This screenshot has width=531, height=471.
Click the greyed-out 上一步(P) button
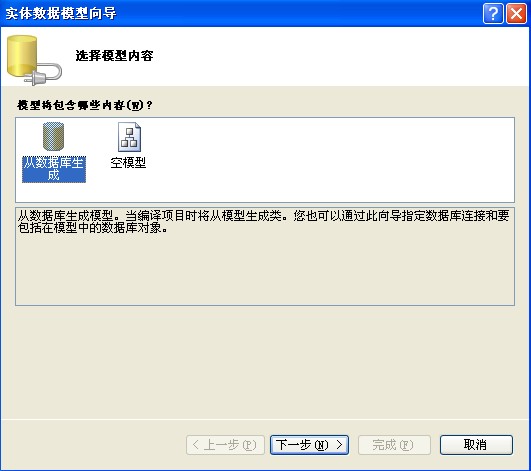click(225, 445)
